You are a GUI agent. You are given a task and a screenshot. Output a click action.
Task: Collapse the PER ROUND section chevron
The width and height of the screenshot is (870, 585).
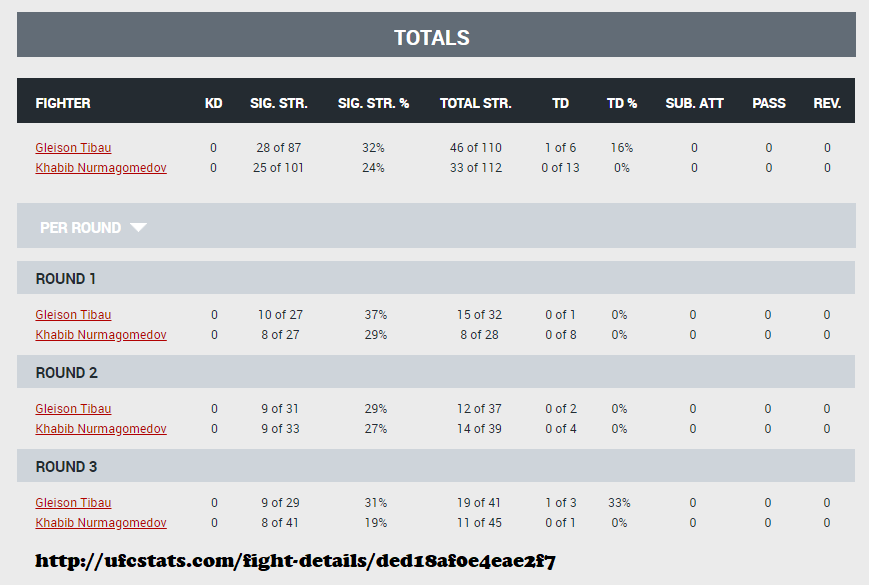138,227
